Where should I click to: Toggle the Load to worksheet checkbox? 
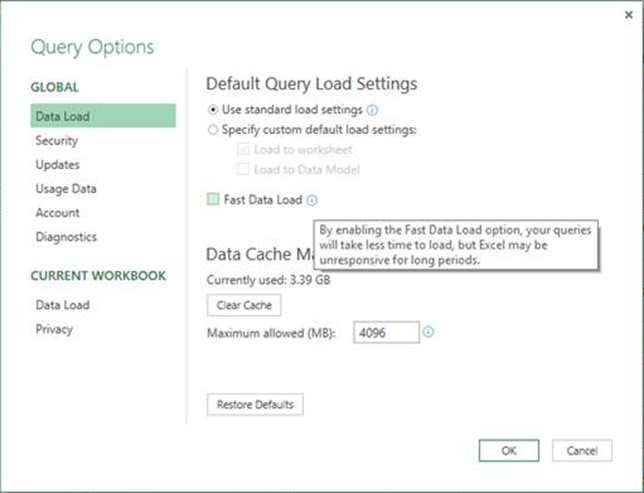[x=243, y=150]
